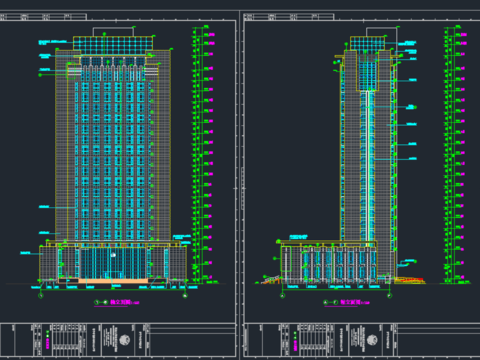Select the red-yellow ramp beside right elevation

(410, 280)
